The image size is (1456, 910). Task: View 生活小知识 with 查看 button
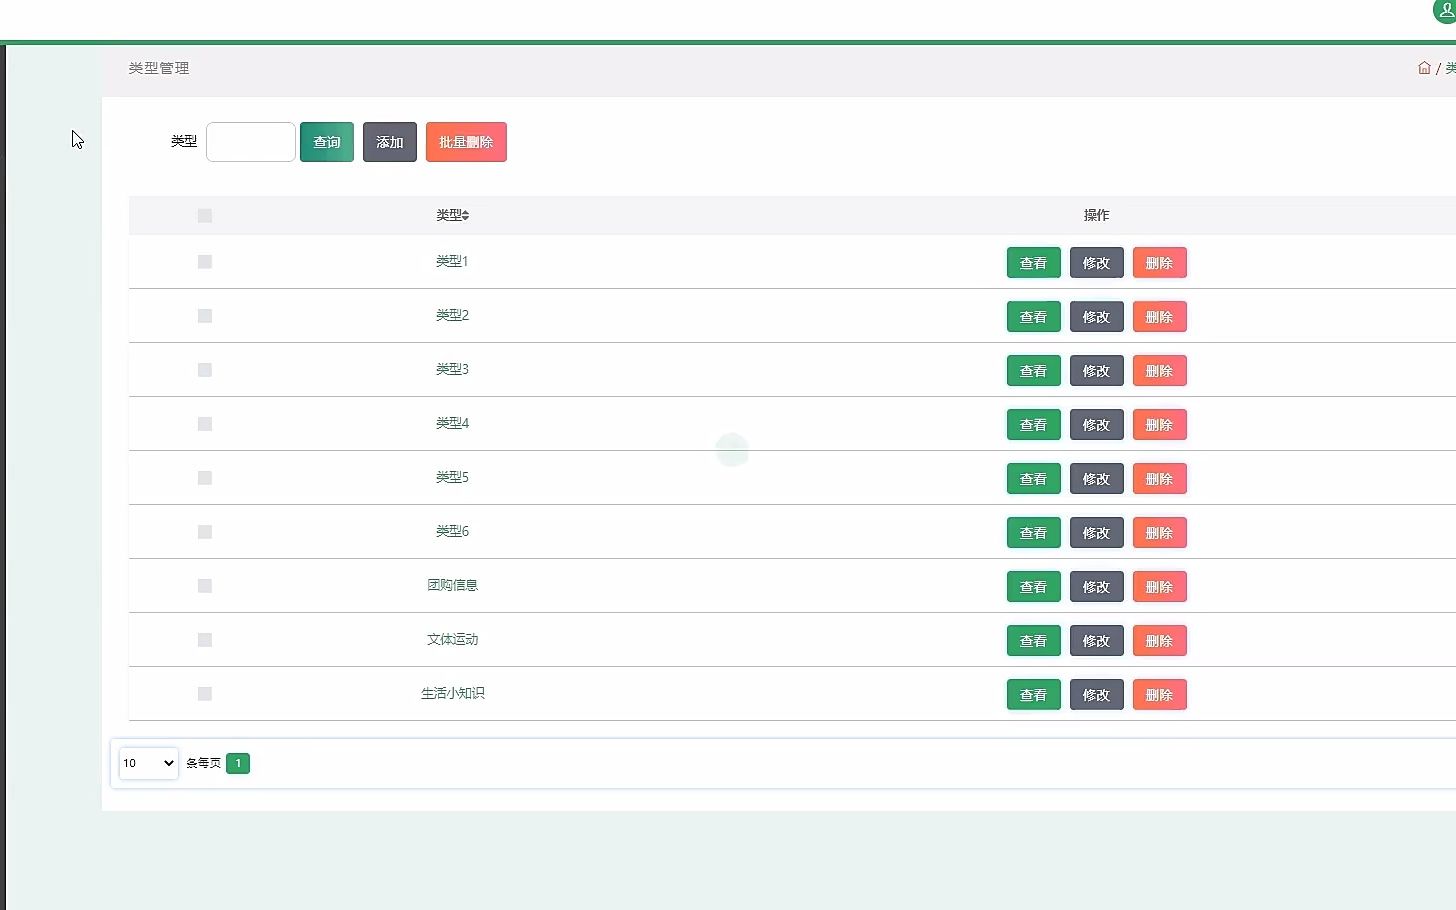coord(1033,695)
